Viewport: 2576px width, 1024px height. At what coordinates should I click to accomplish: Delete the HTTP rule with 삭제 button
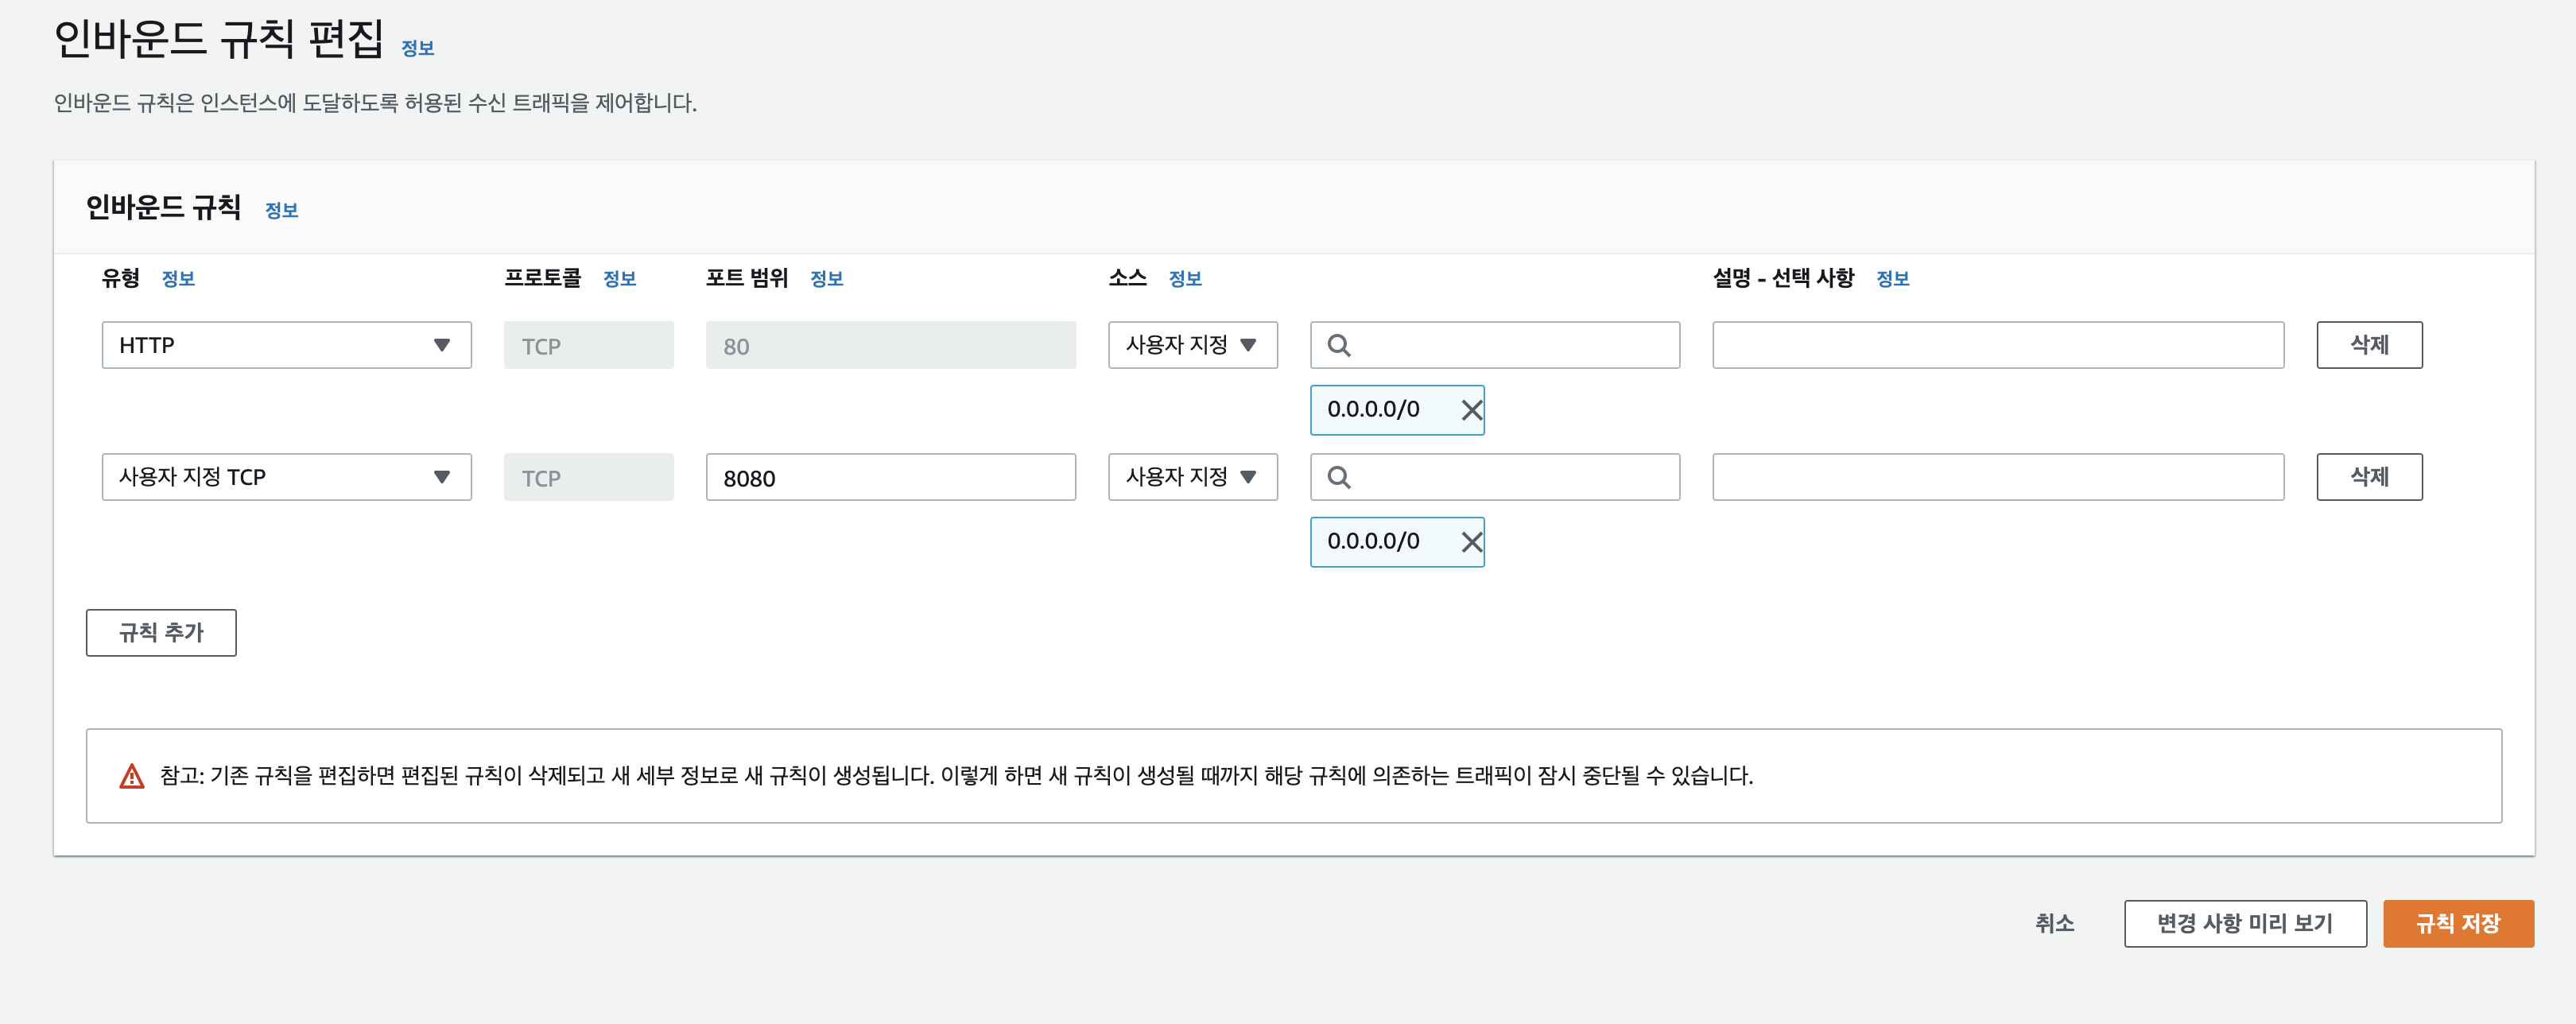[x=2368, y=345]
